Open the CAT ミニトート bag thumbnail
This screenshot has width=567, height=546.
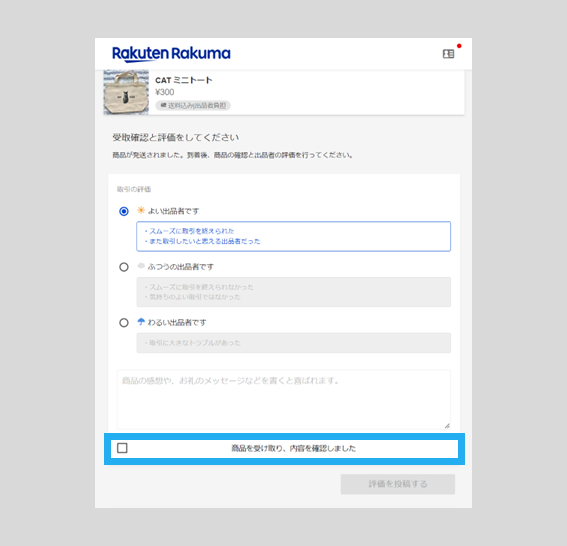pos(126,92)
